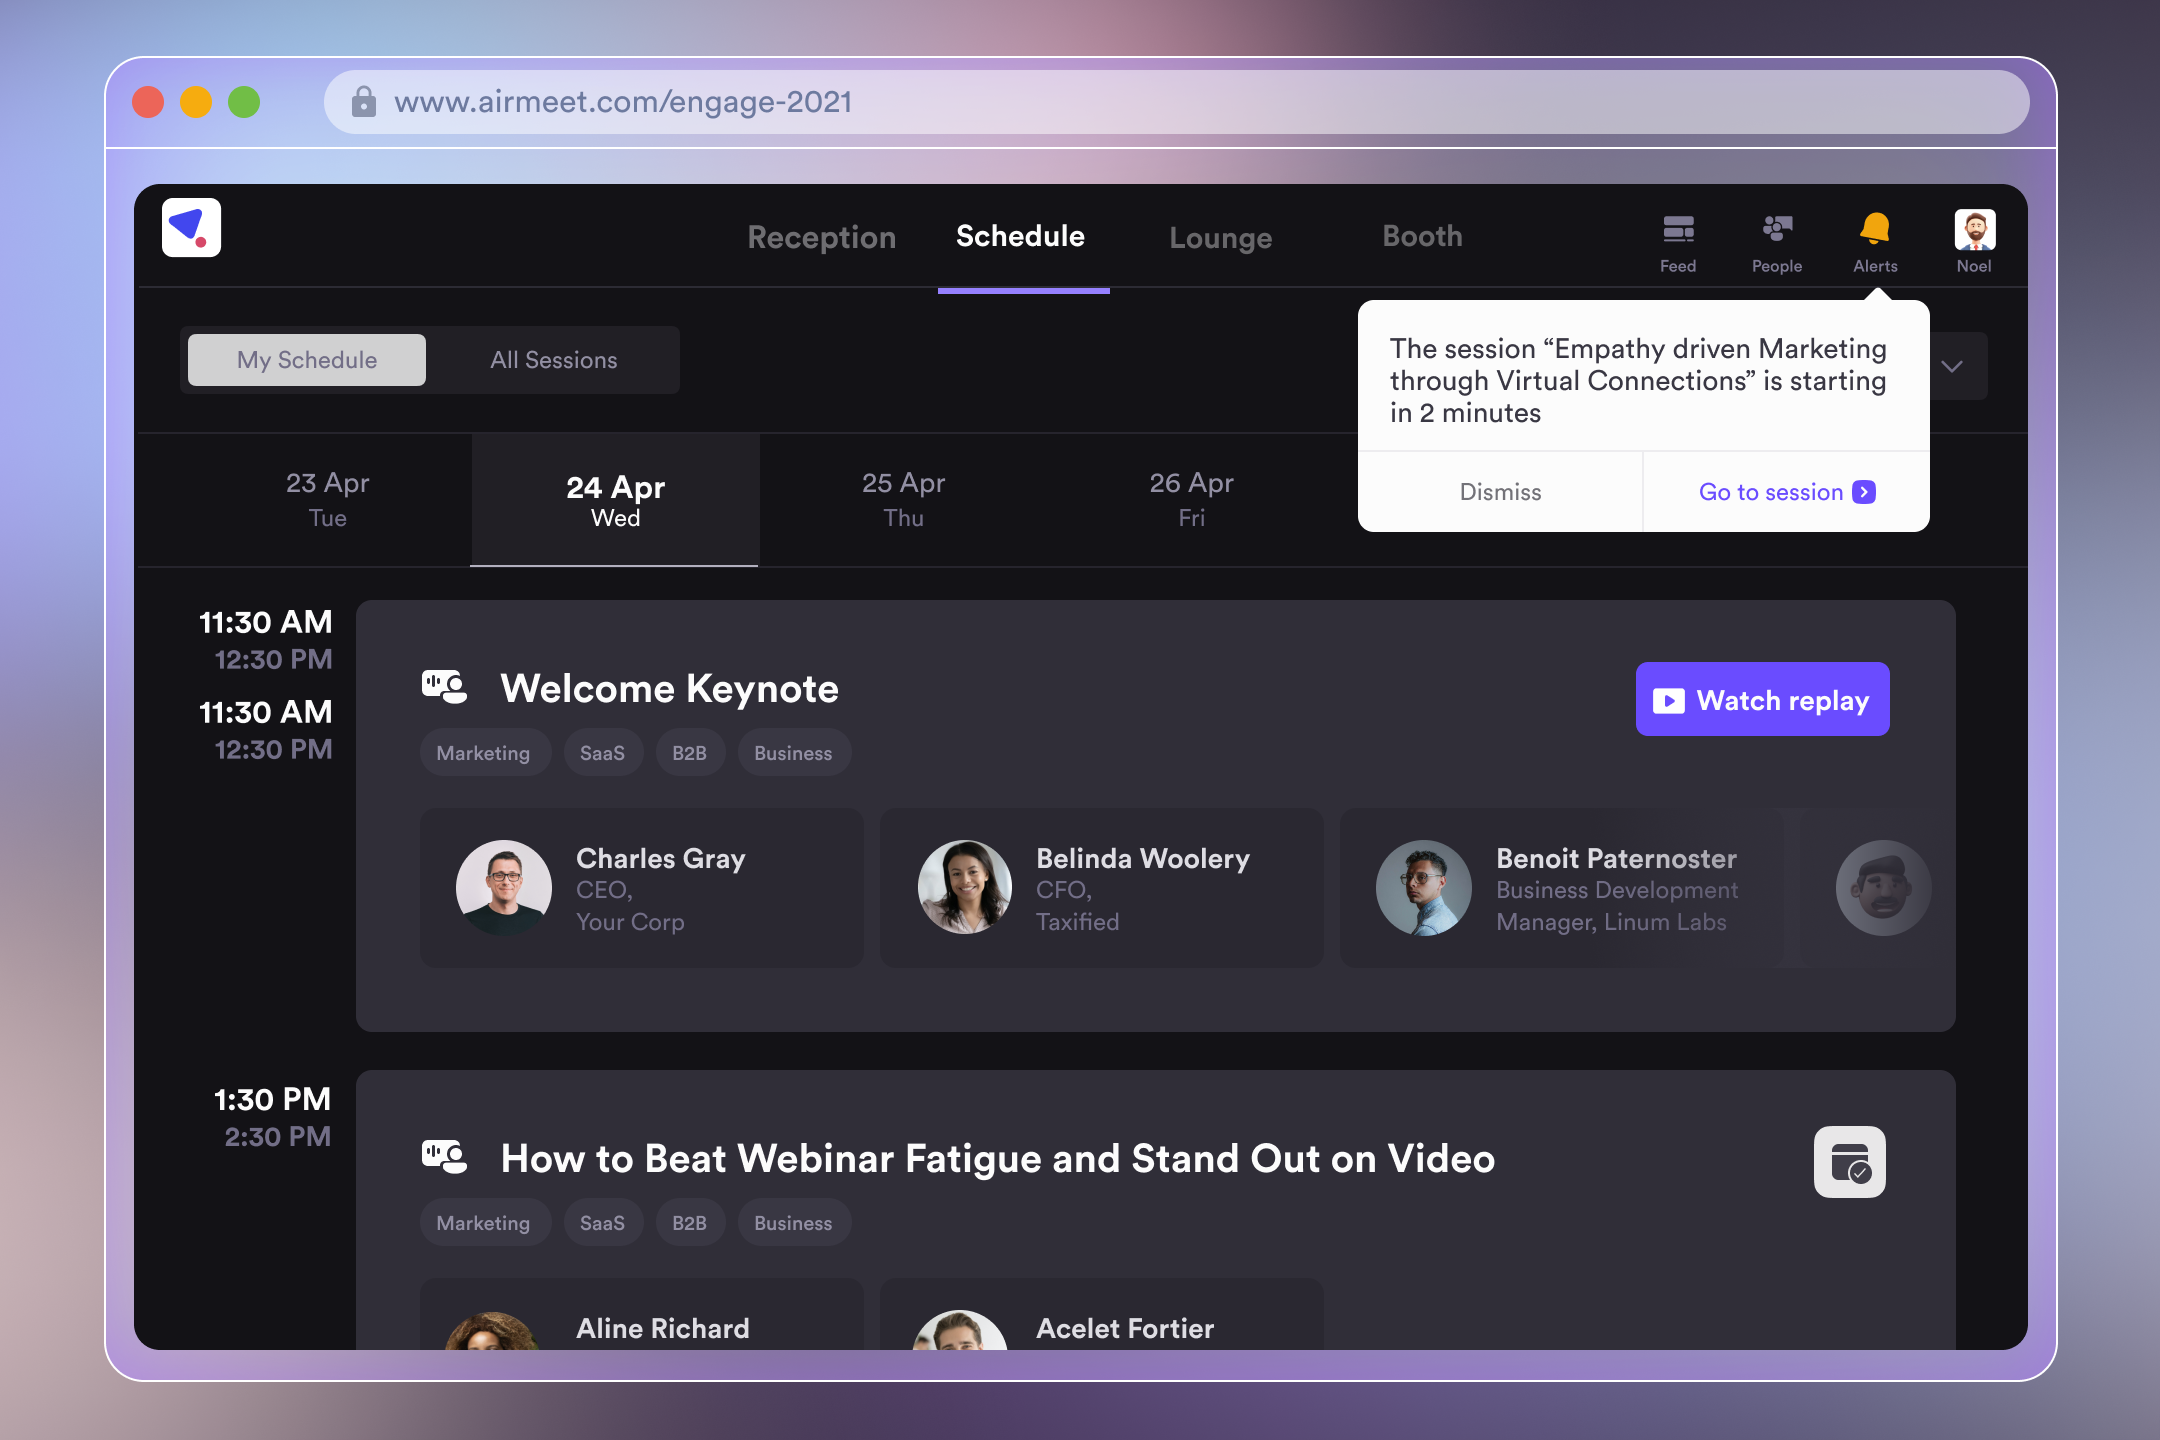Image resolution: width=2160 pixels, height=1440 pixels.
Task: Click the Welcome Keynote session type icon
Action: tap(444, 688)
